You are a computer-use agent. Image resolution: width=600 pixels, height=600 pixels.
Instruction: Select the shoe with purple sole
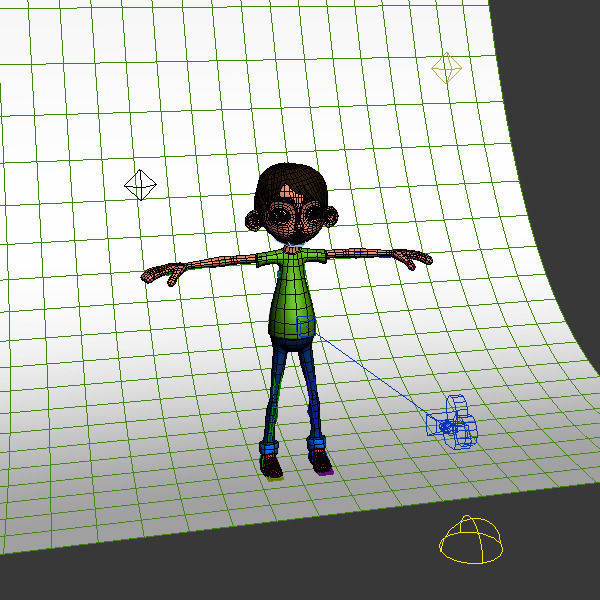321,462
